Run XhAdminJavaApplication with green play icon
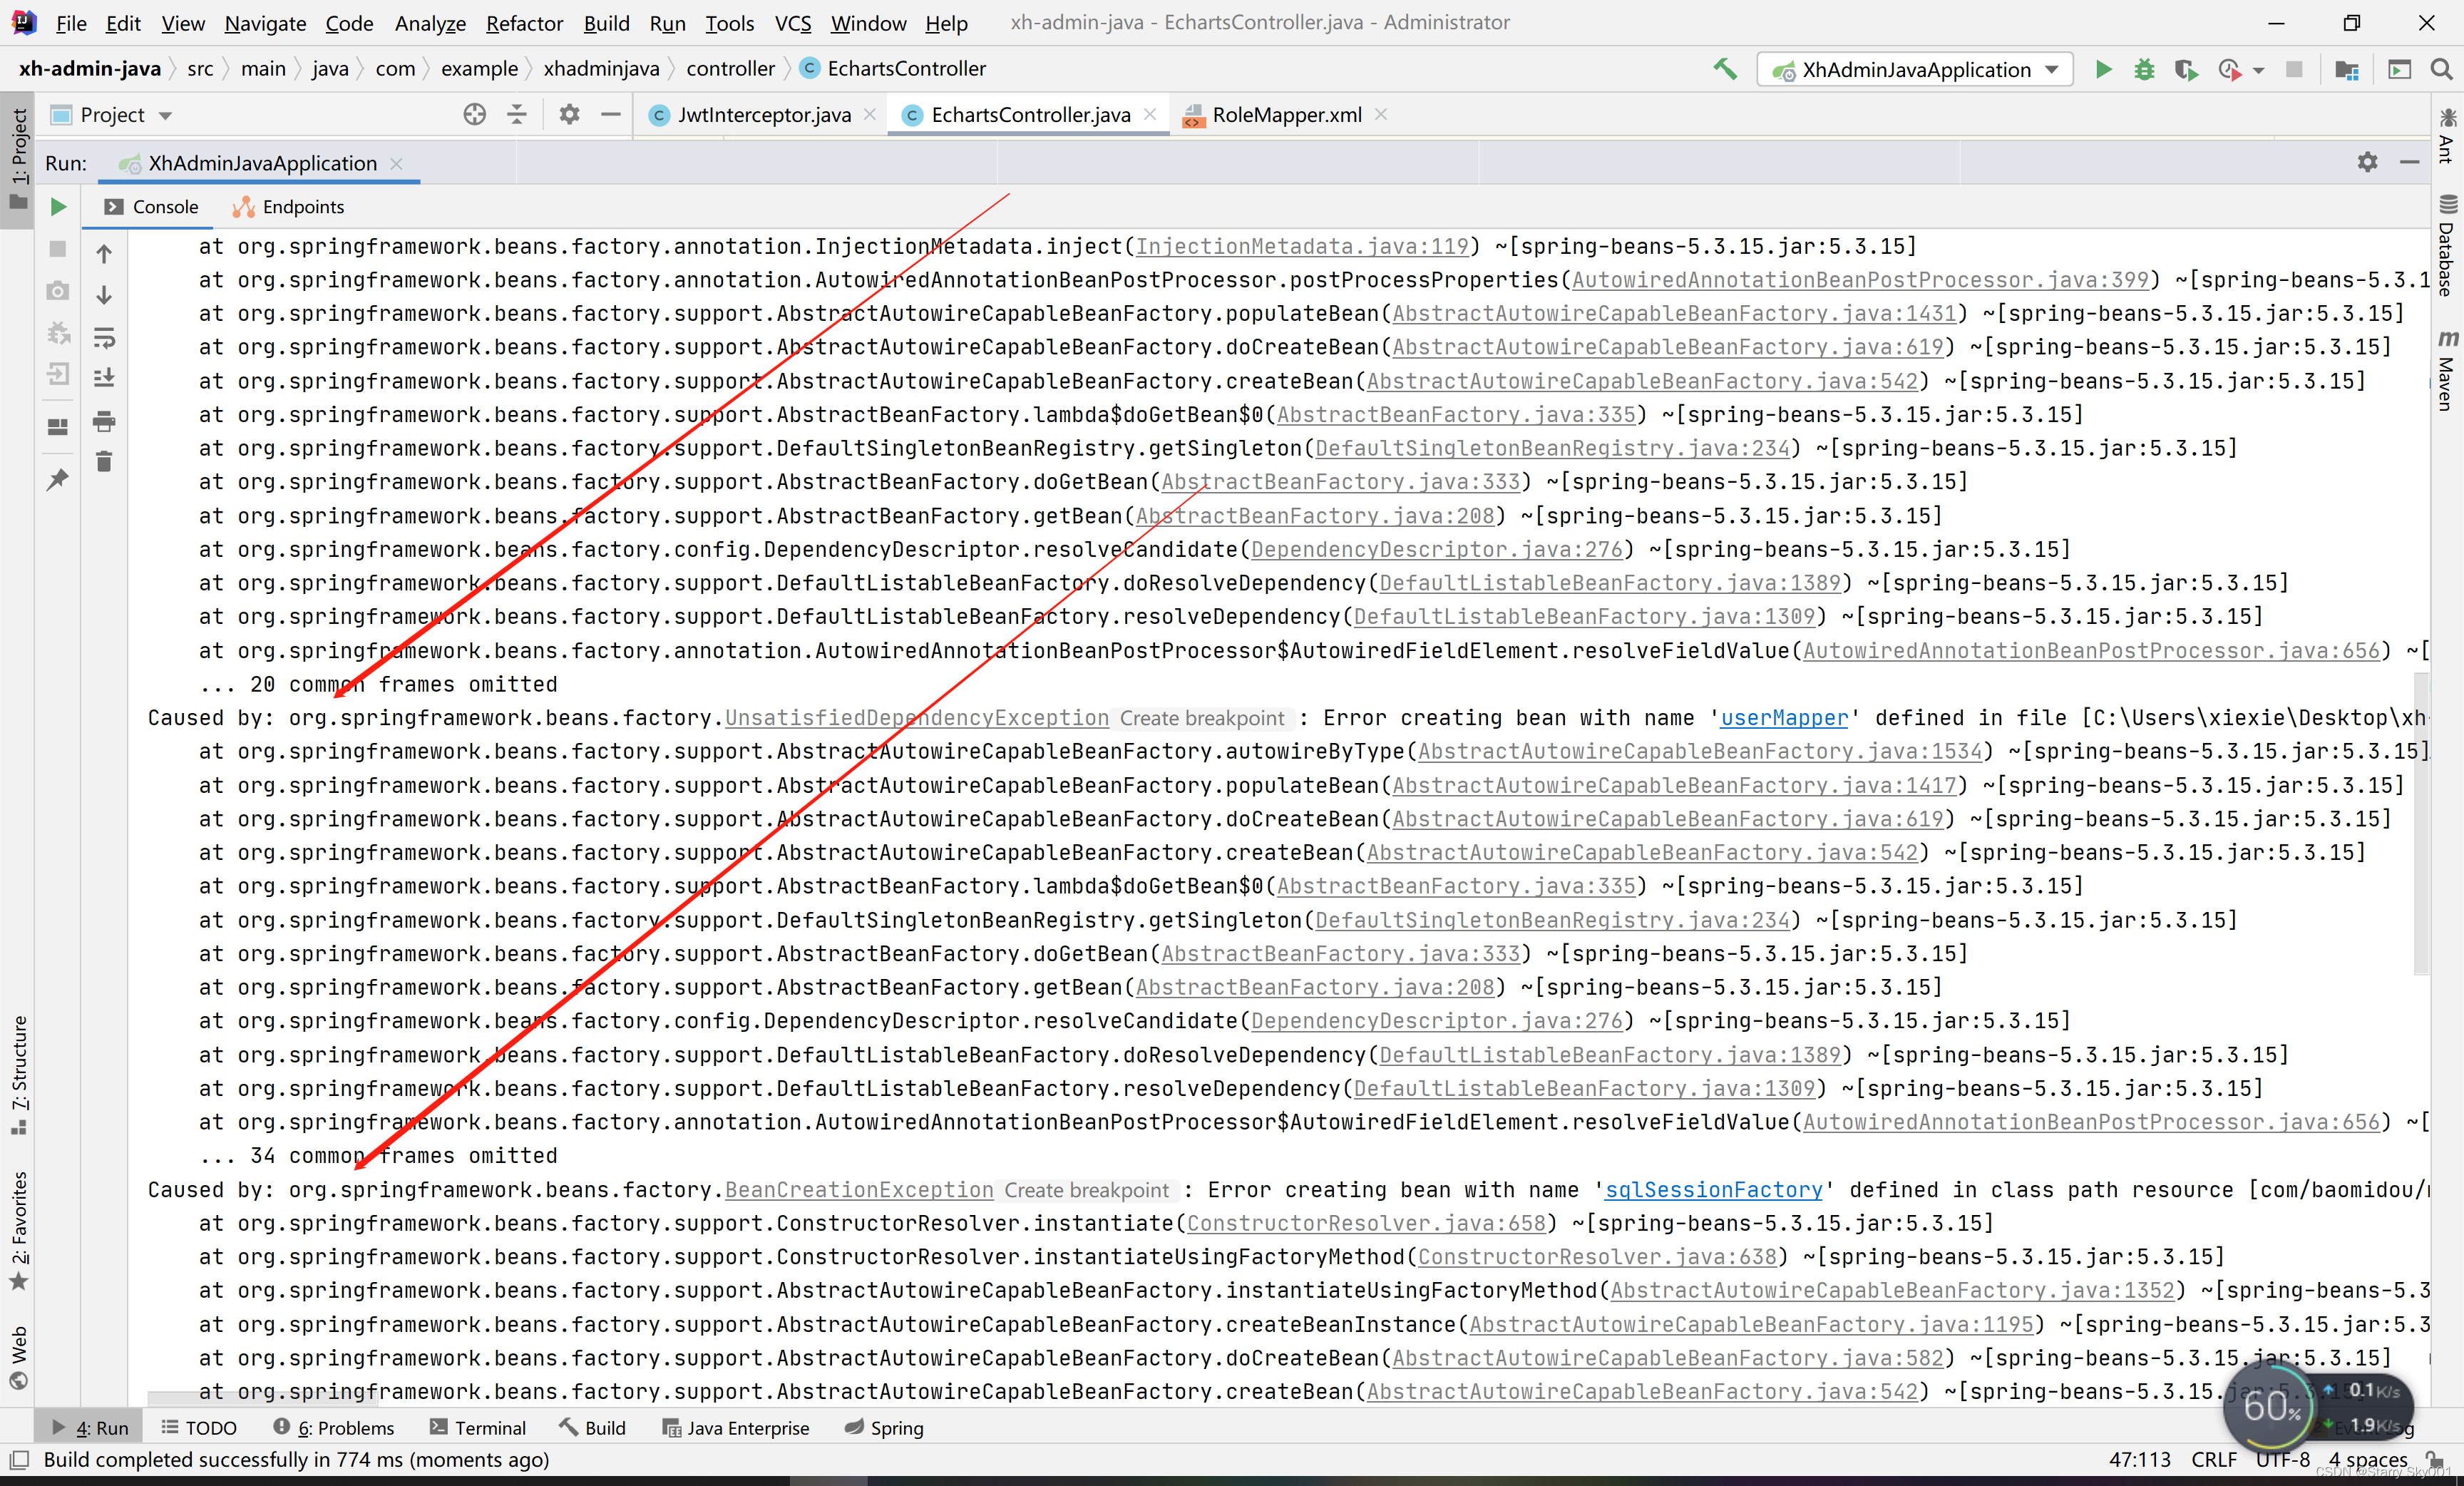2464x1486 pixels. [x=2103, y=69]
